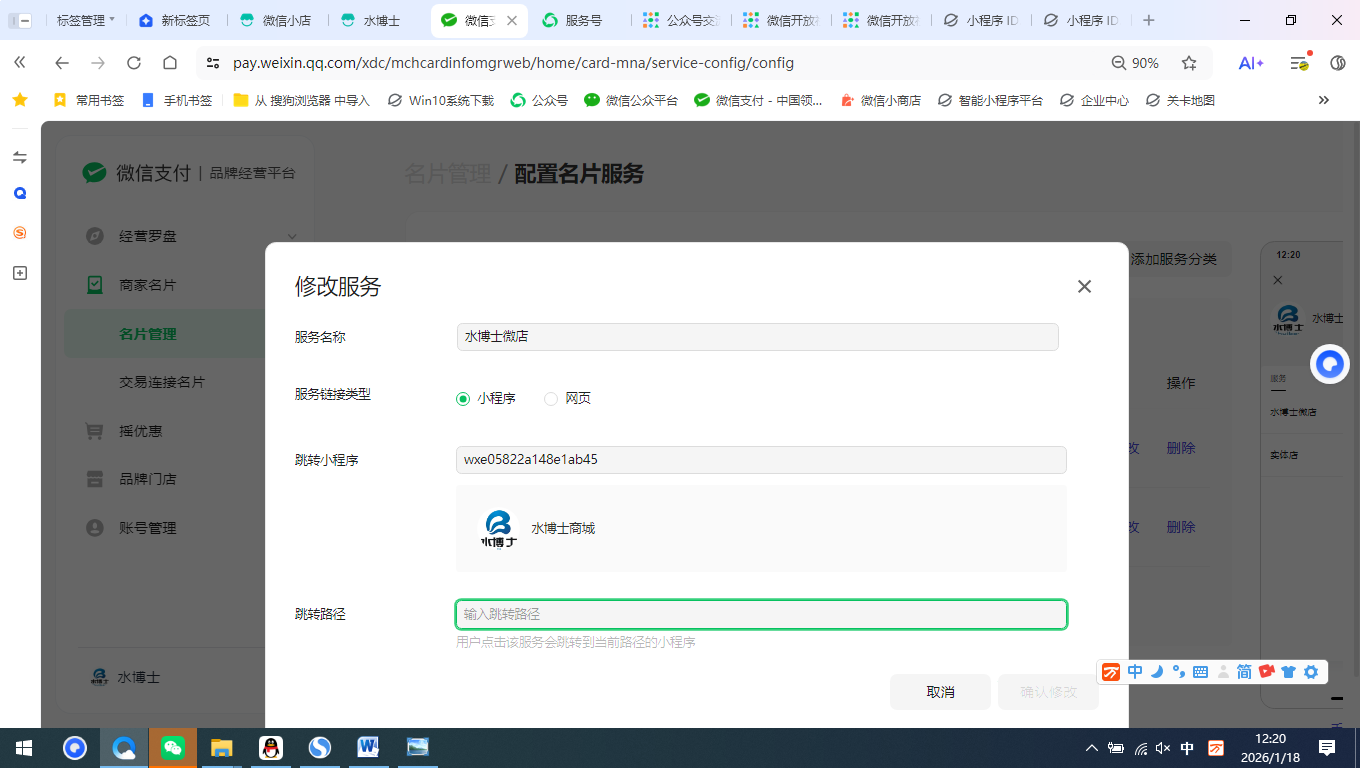Open 品牌门店 in the sidebar

pyautogui.click(x=147, y=479)
